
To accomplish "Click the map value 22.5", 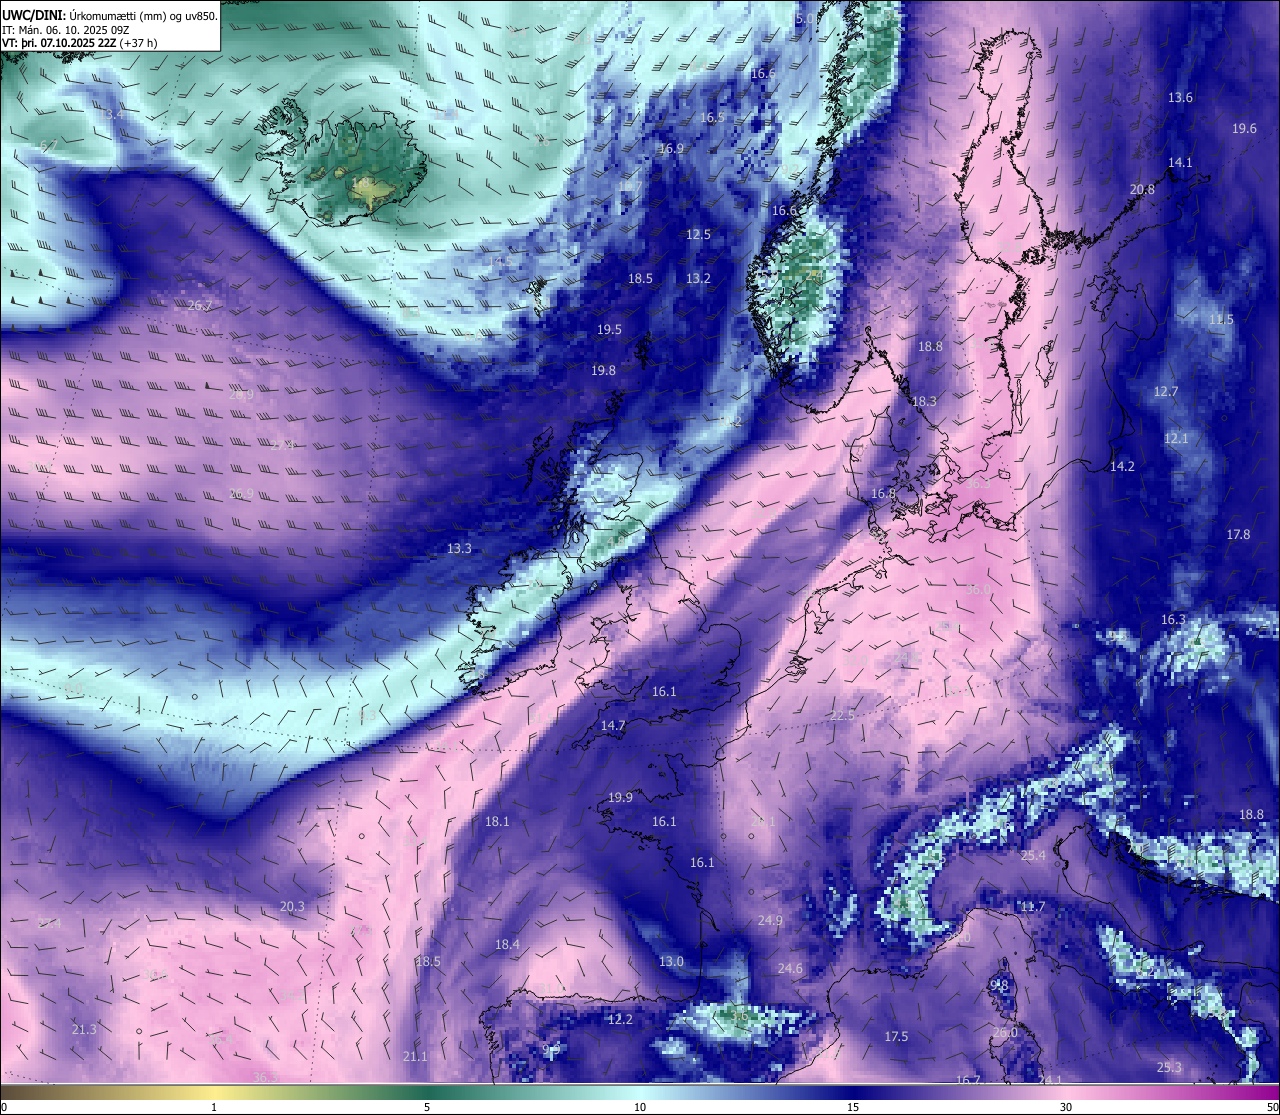I will tap(842, 716).
